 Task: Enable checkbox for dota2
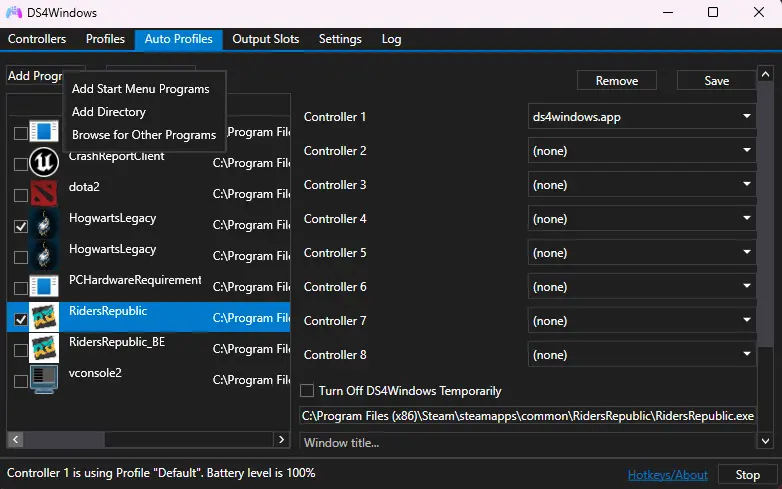(x=20, y=195)
